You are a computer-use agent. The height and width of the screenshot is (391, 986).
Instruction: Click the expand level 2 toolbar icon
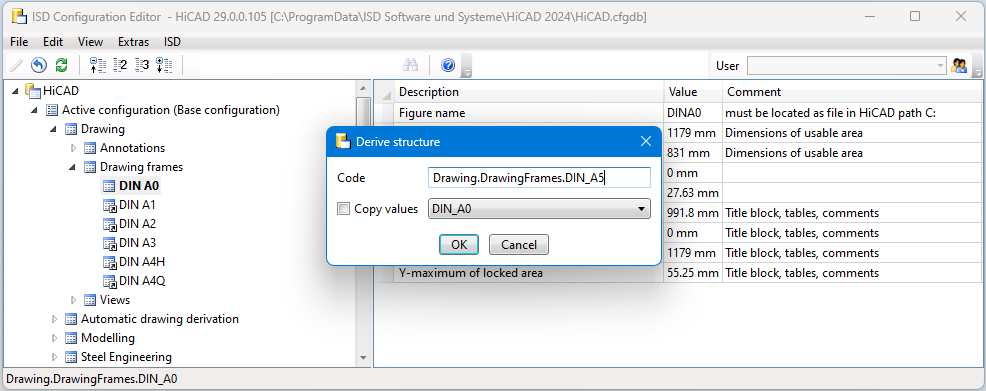(x=119, y=65)
